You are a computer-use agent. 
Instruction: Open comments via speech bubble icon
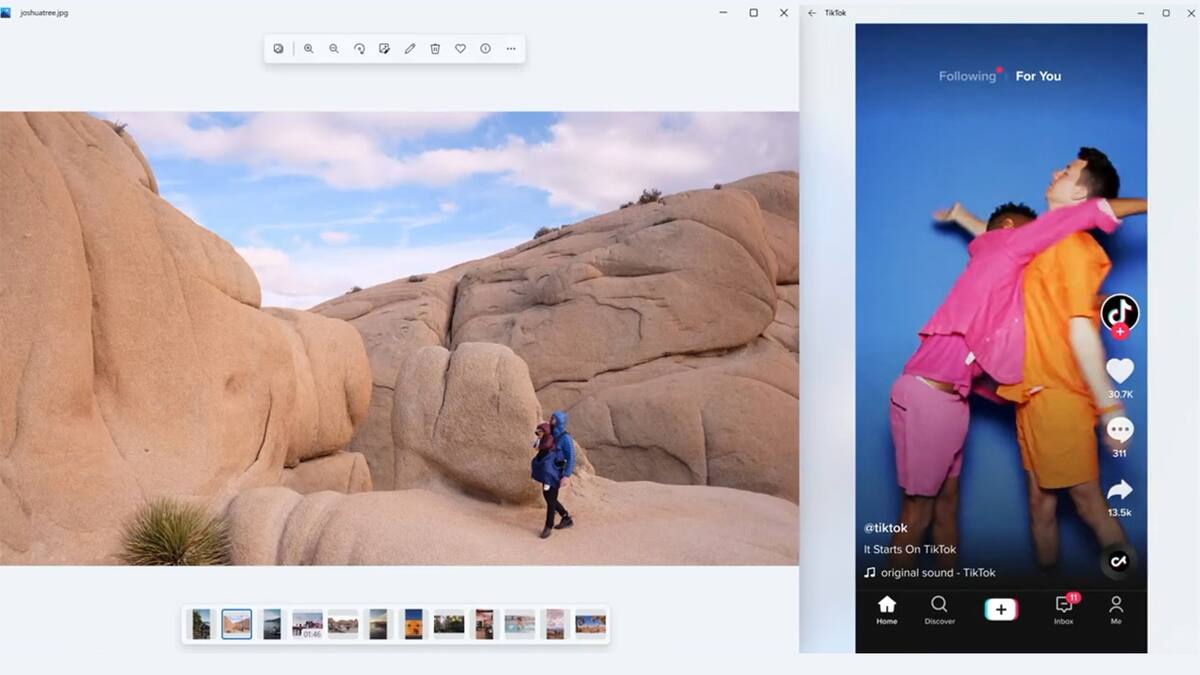(x=1120, y=430)
